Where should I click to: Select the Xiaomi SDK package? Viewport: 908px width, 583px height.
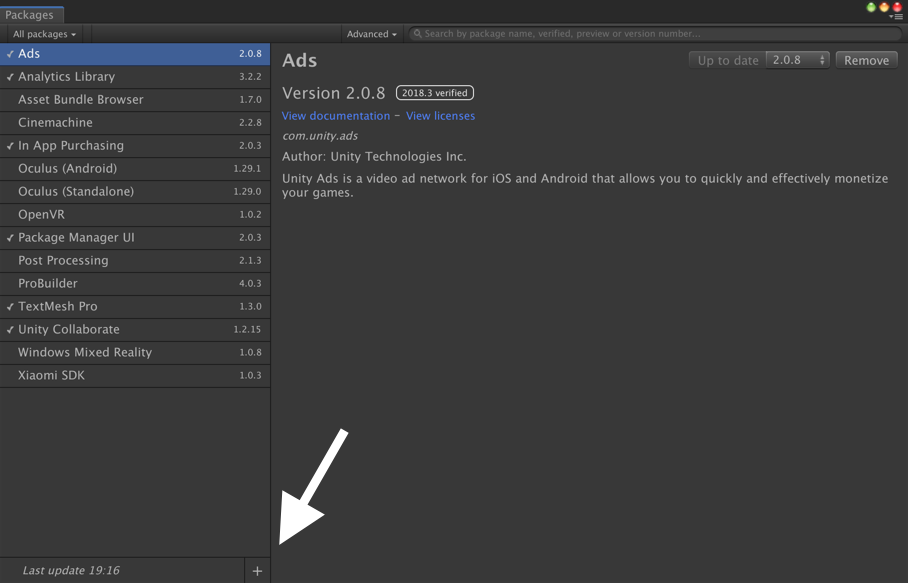[x=135, y=375]
